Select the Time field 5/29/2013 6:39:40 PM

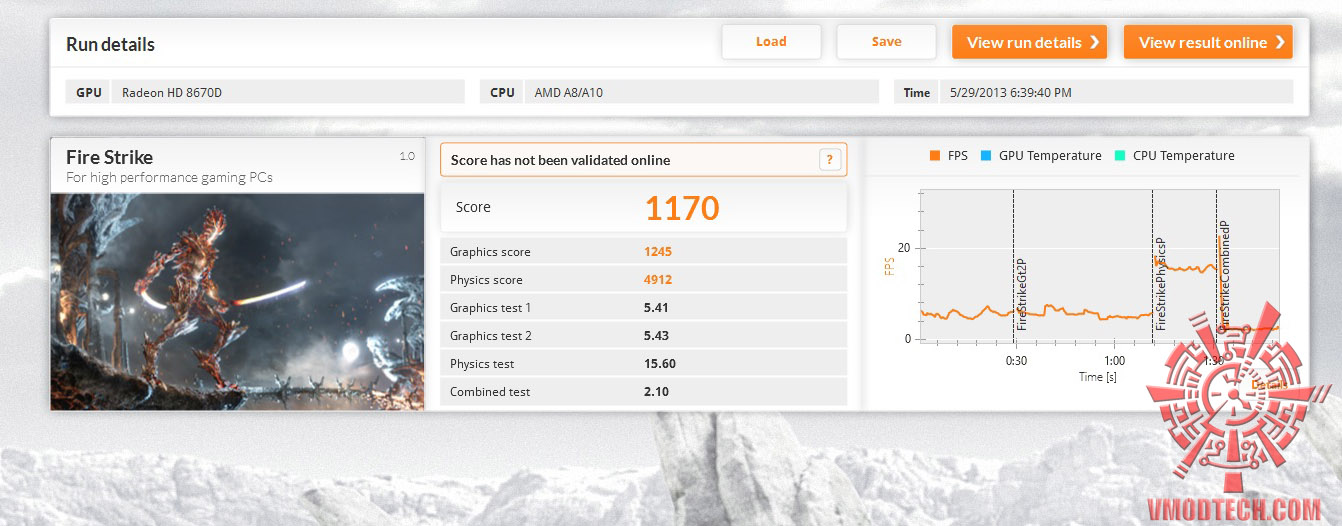pyautogui.click(x=1116, y=92)
